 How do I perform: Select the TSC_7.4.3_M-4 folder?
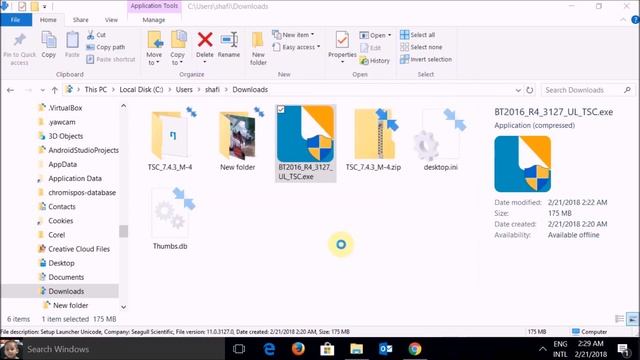170,139
